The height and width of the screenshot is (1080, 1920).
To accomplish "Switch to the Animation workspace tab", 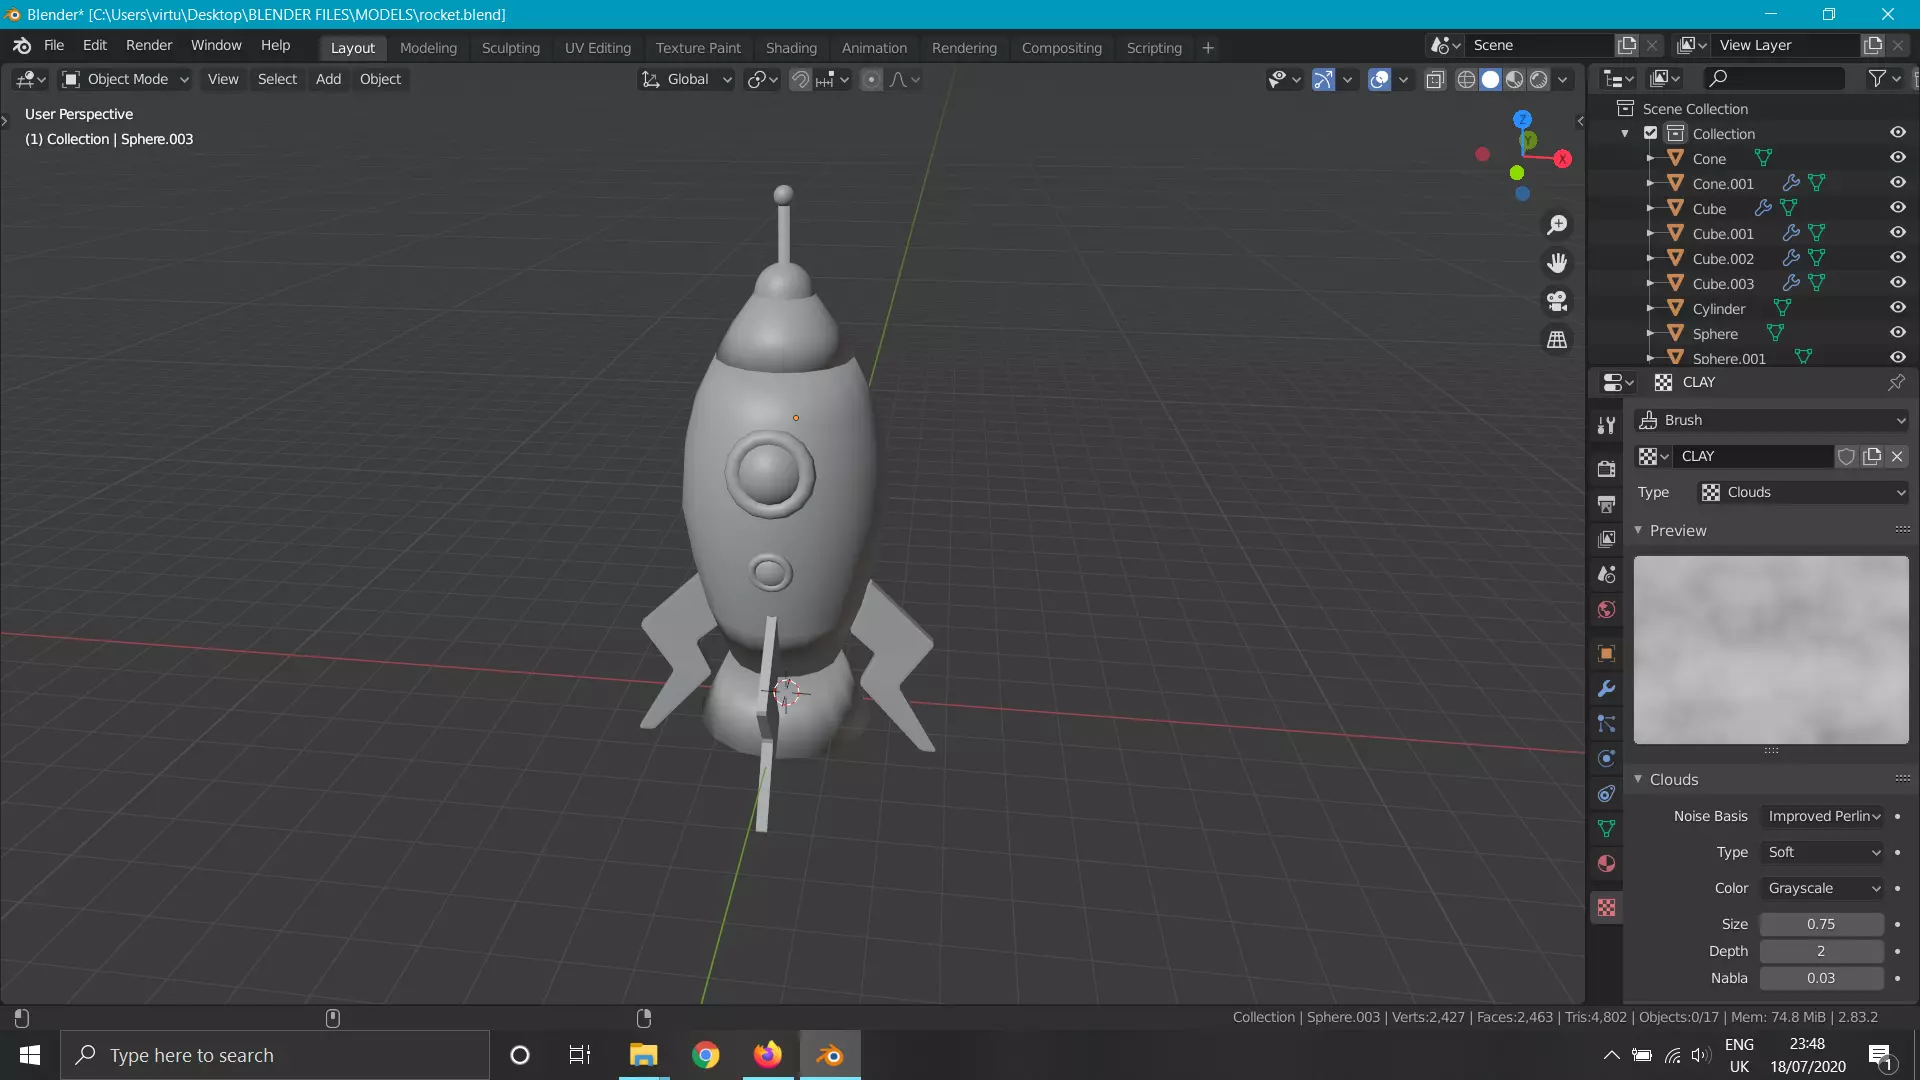I will [x=874, y=48].
